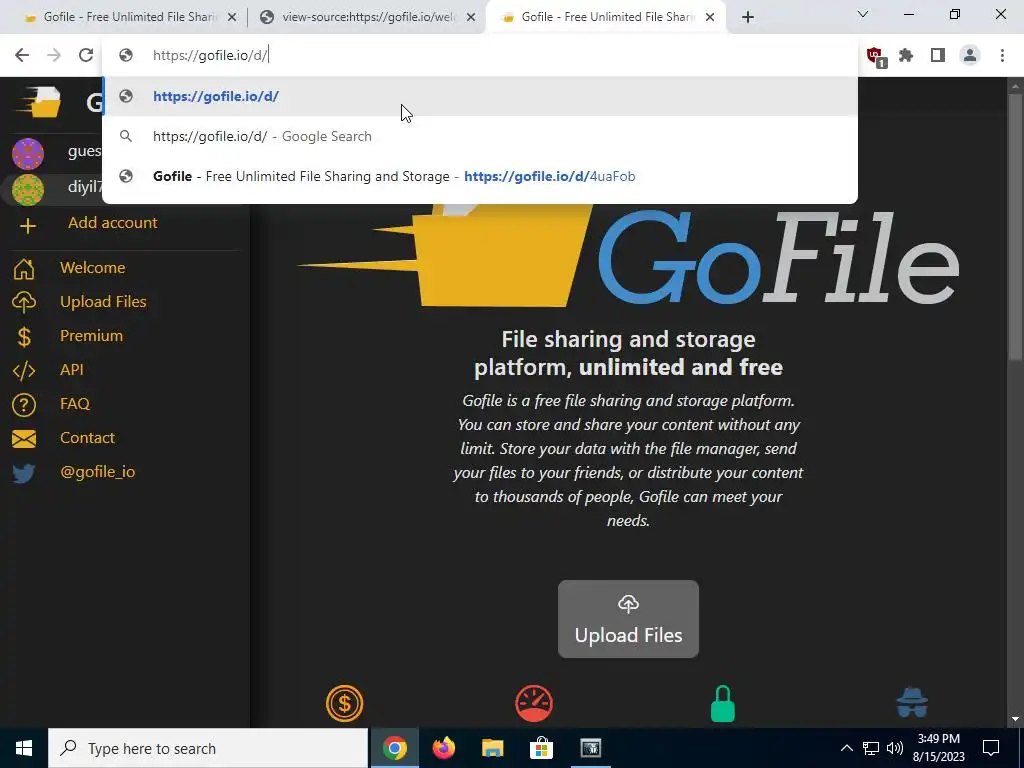The width and height of the screenshot is (1024, 768).
Task: Click the plus icon for Add account
Action: tap(27, 226)
